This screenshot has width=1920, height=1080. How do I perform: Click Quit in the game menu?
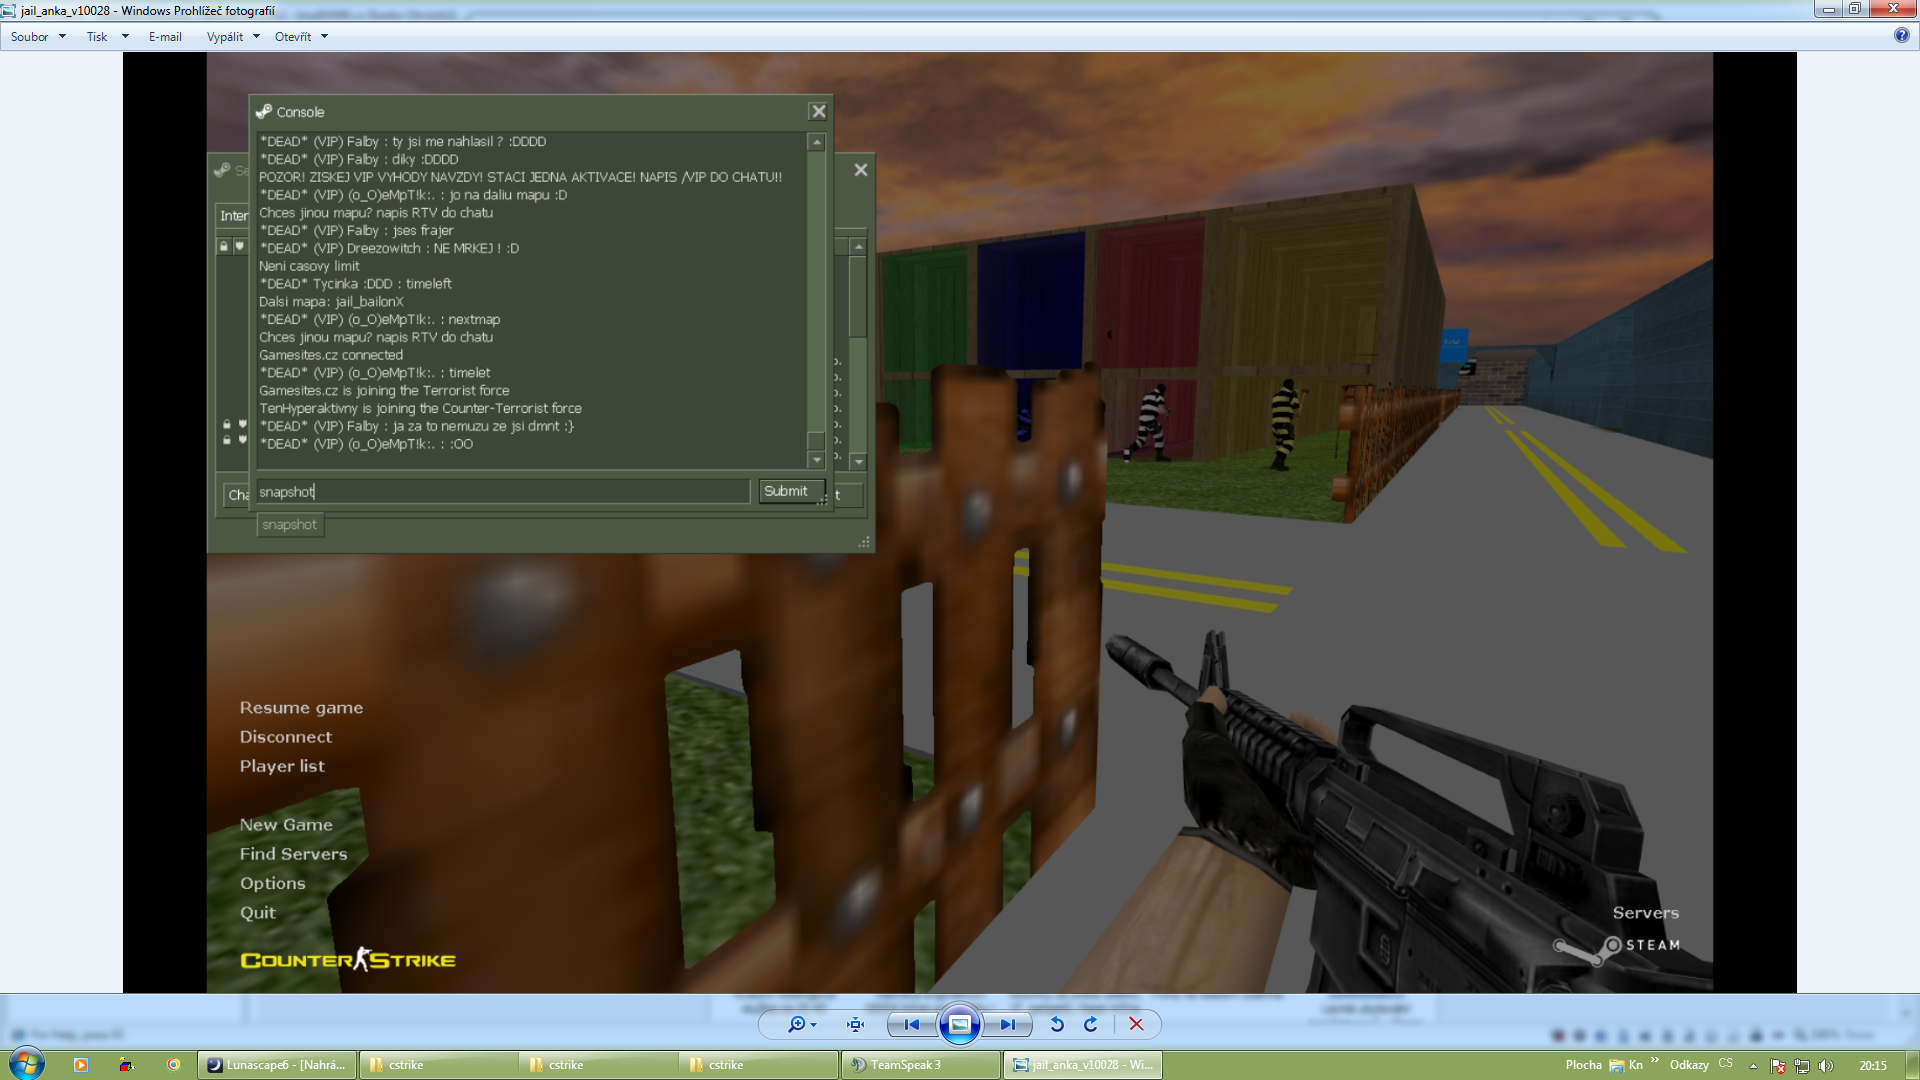[257, 913]
